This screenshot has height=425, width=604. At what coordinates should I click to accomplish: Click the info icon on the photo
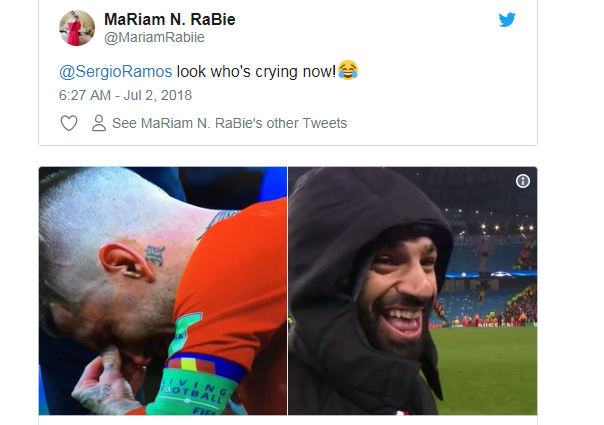click(x=523, y=181)
